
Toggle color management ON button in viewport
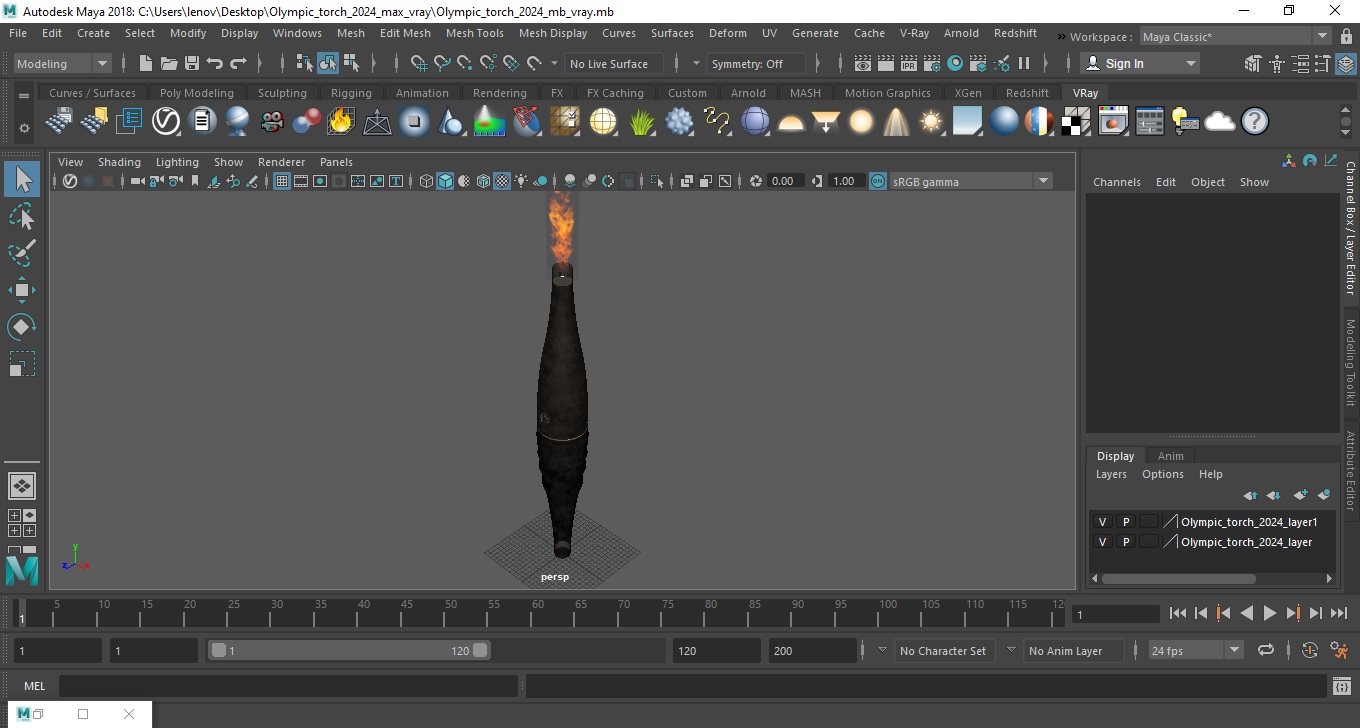[x=877, y=181]
